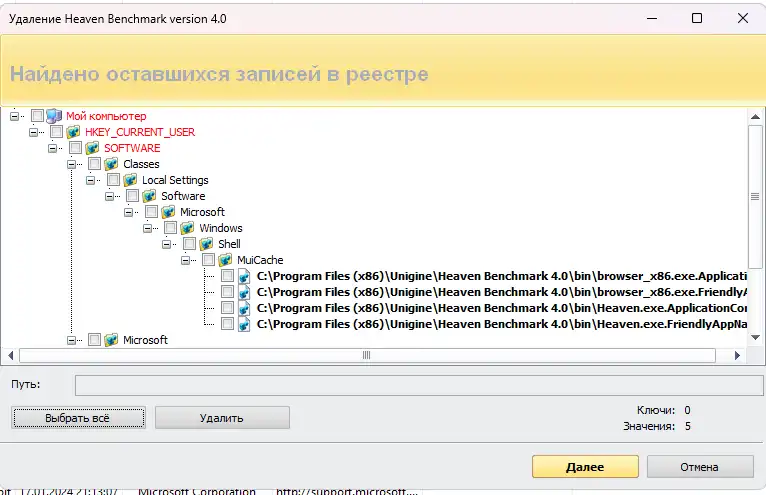
Task: Select checkbox for Heaven.exe.ApplicationCo value
Action: 227,308
